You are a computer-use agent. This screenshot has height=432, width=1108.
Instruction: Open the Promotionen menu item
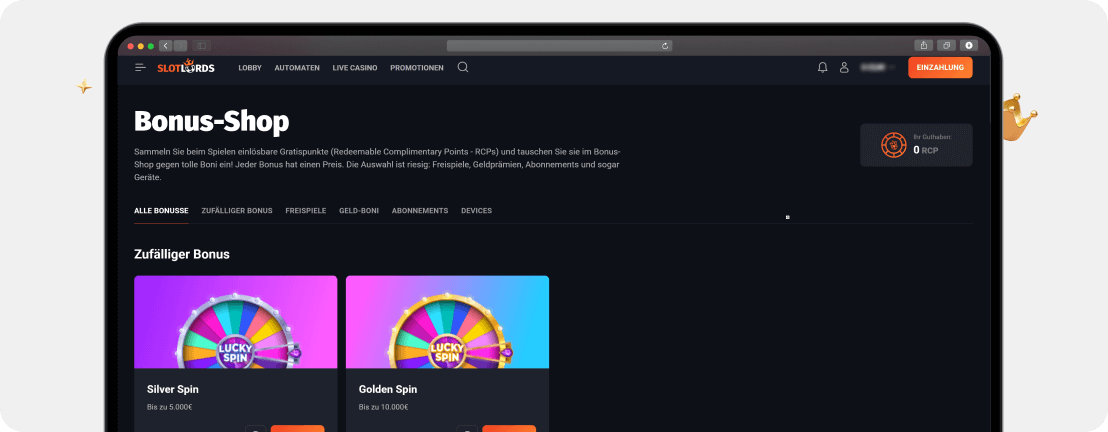[x=417, y=68]
